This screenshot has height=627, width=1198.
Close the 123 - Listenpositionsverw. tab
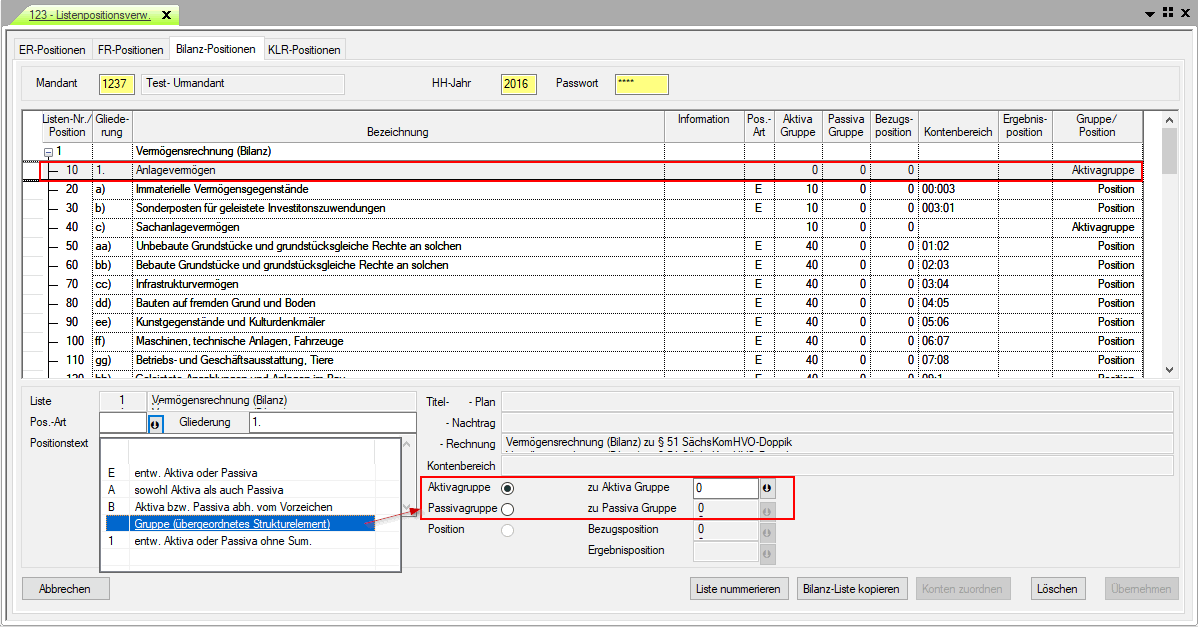166,15
